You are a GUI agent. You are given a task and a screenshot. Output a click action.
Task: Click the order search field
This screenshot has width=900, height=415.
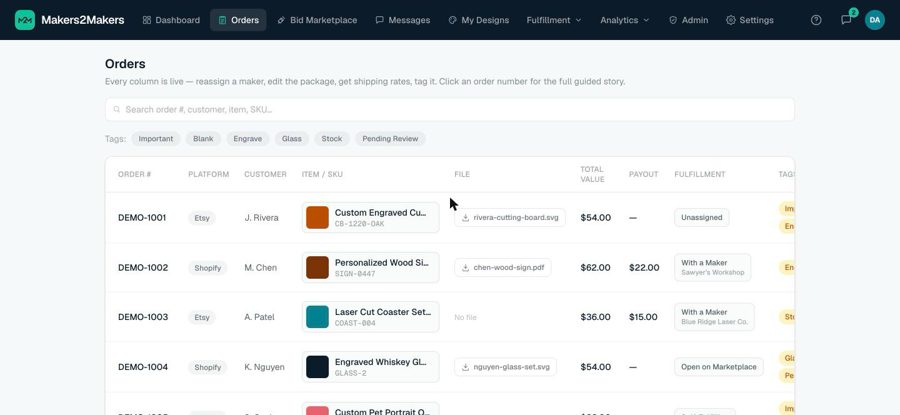point(449,110)
